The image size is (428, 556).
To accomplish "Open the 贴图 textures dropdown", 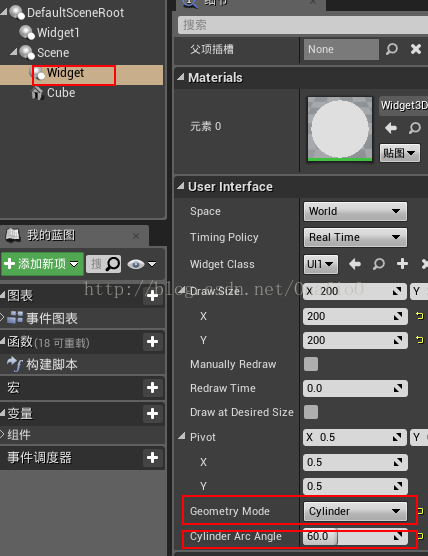I will 400,153.
